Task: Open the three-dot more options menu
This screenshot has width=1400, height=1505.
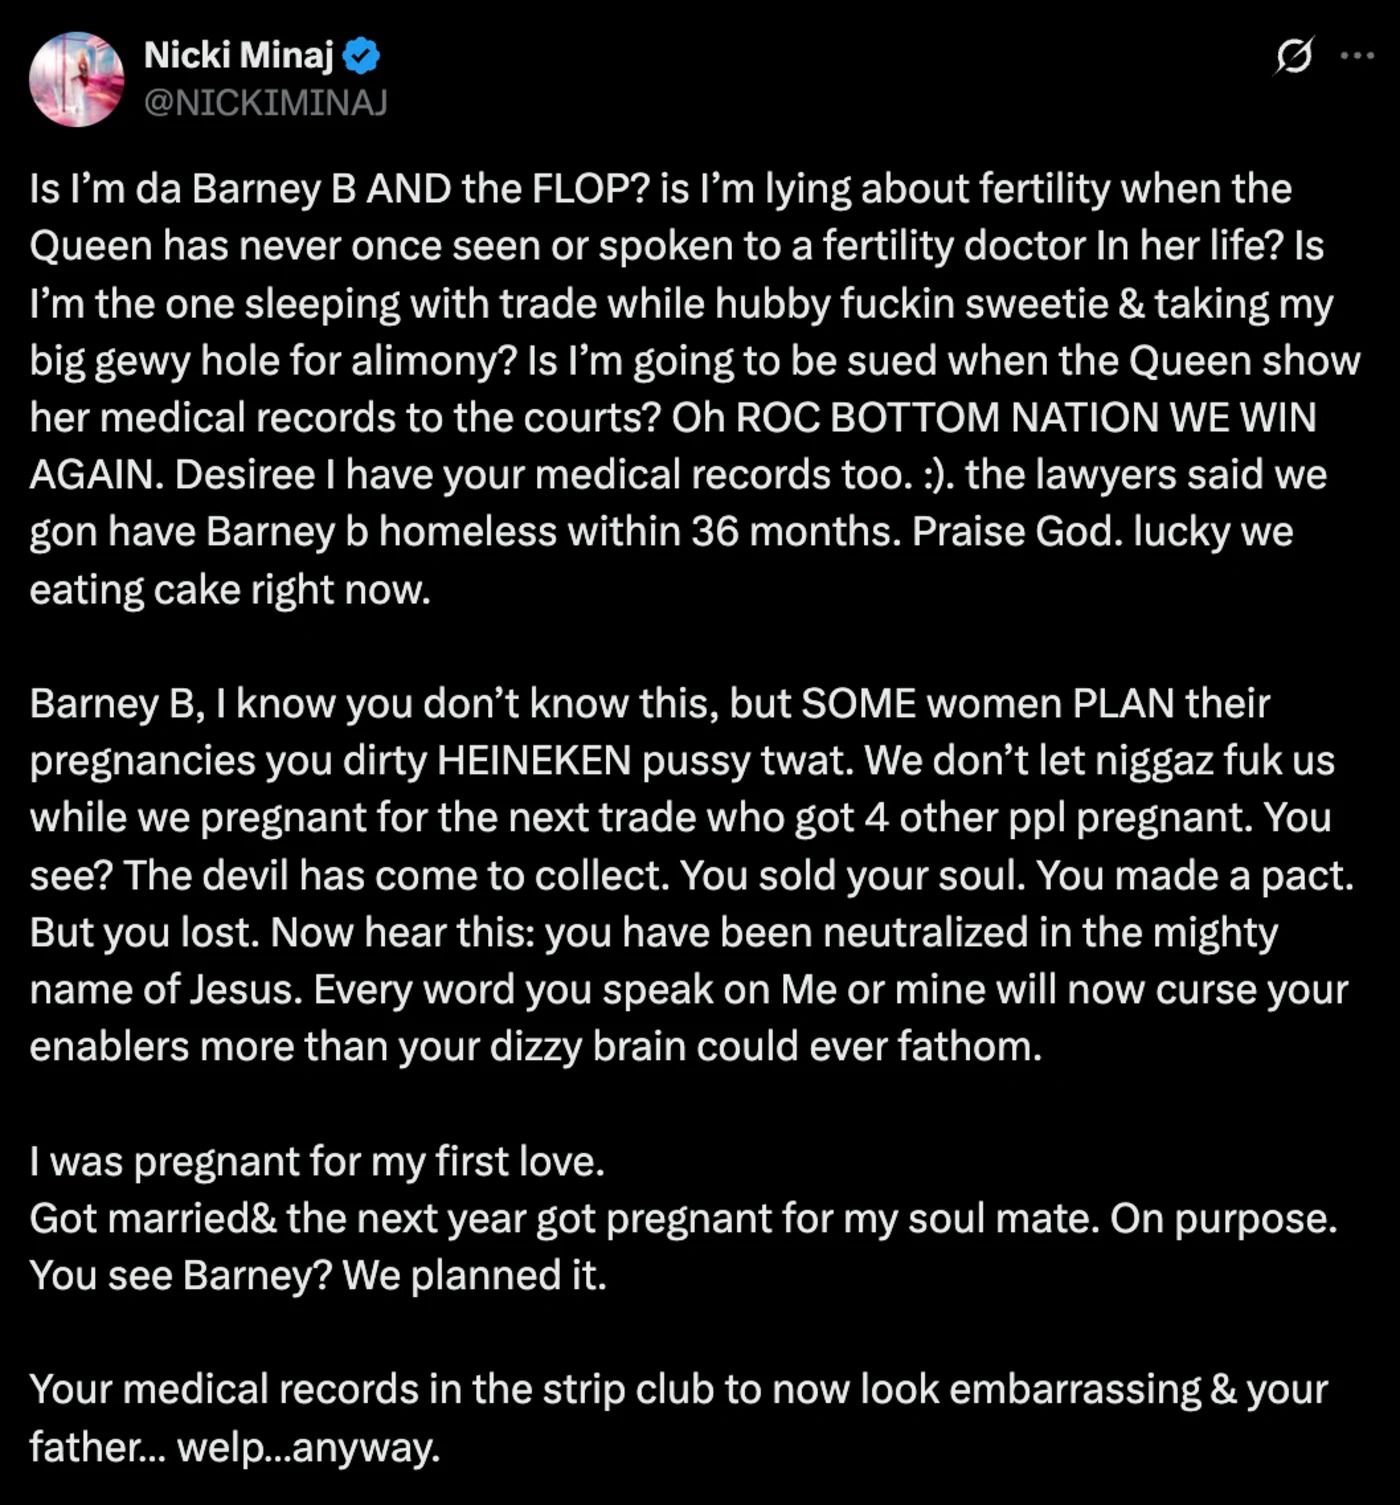Action: pos(1357,56)
